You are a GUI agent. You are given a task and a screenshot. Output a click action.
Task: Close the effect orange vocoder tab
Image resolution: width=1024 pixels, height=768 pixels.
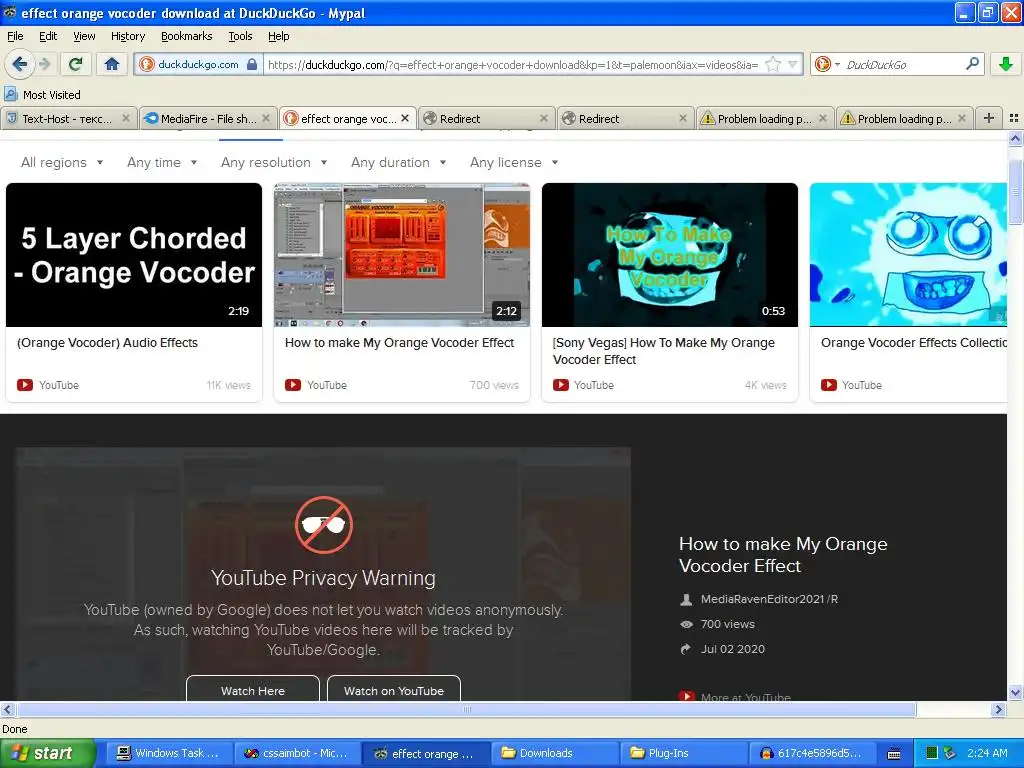tap(405, 118)
